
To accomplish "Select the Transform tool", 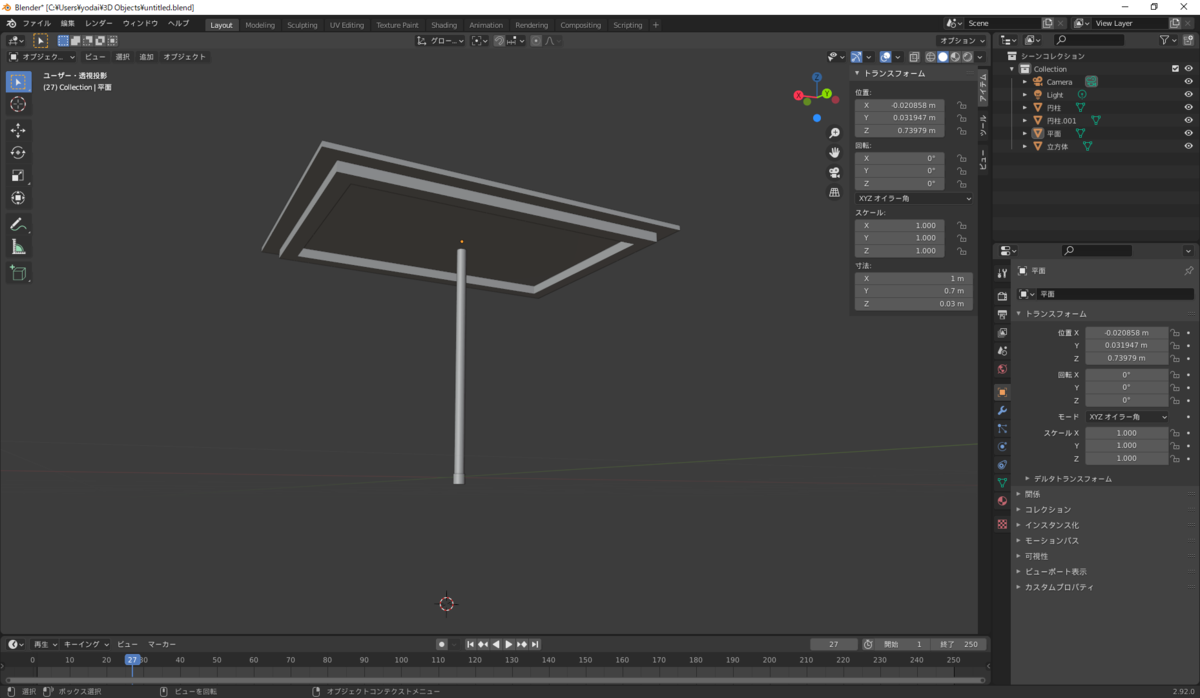I will coord(18,198).
